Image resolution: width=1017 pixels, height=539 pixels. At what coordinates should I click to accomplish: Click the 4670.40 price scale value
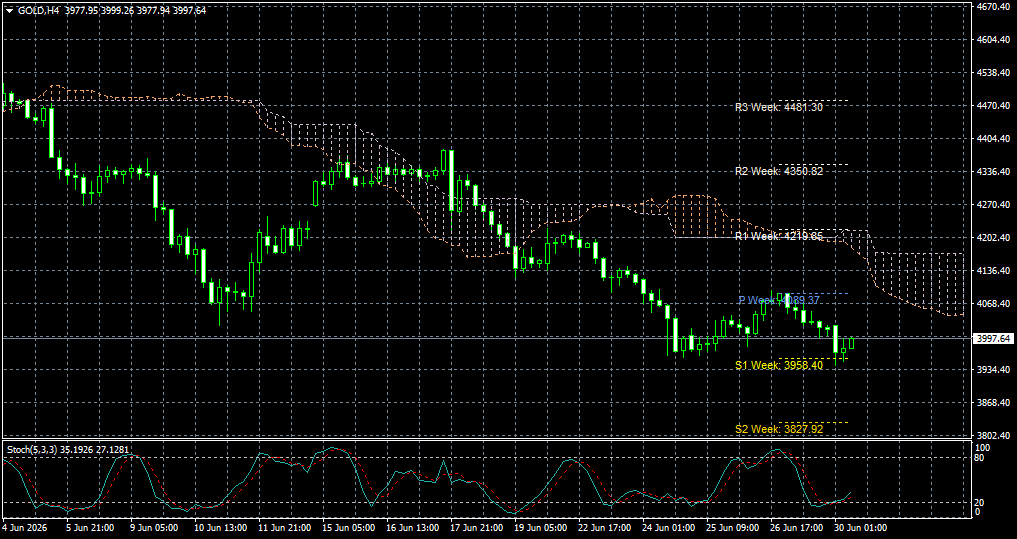(993, 6)
